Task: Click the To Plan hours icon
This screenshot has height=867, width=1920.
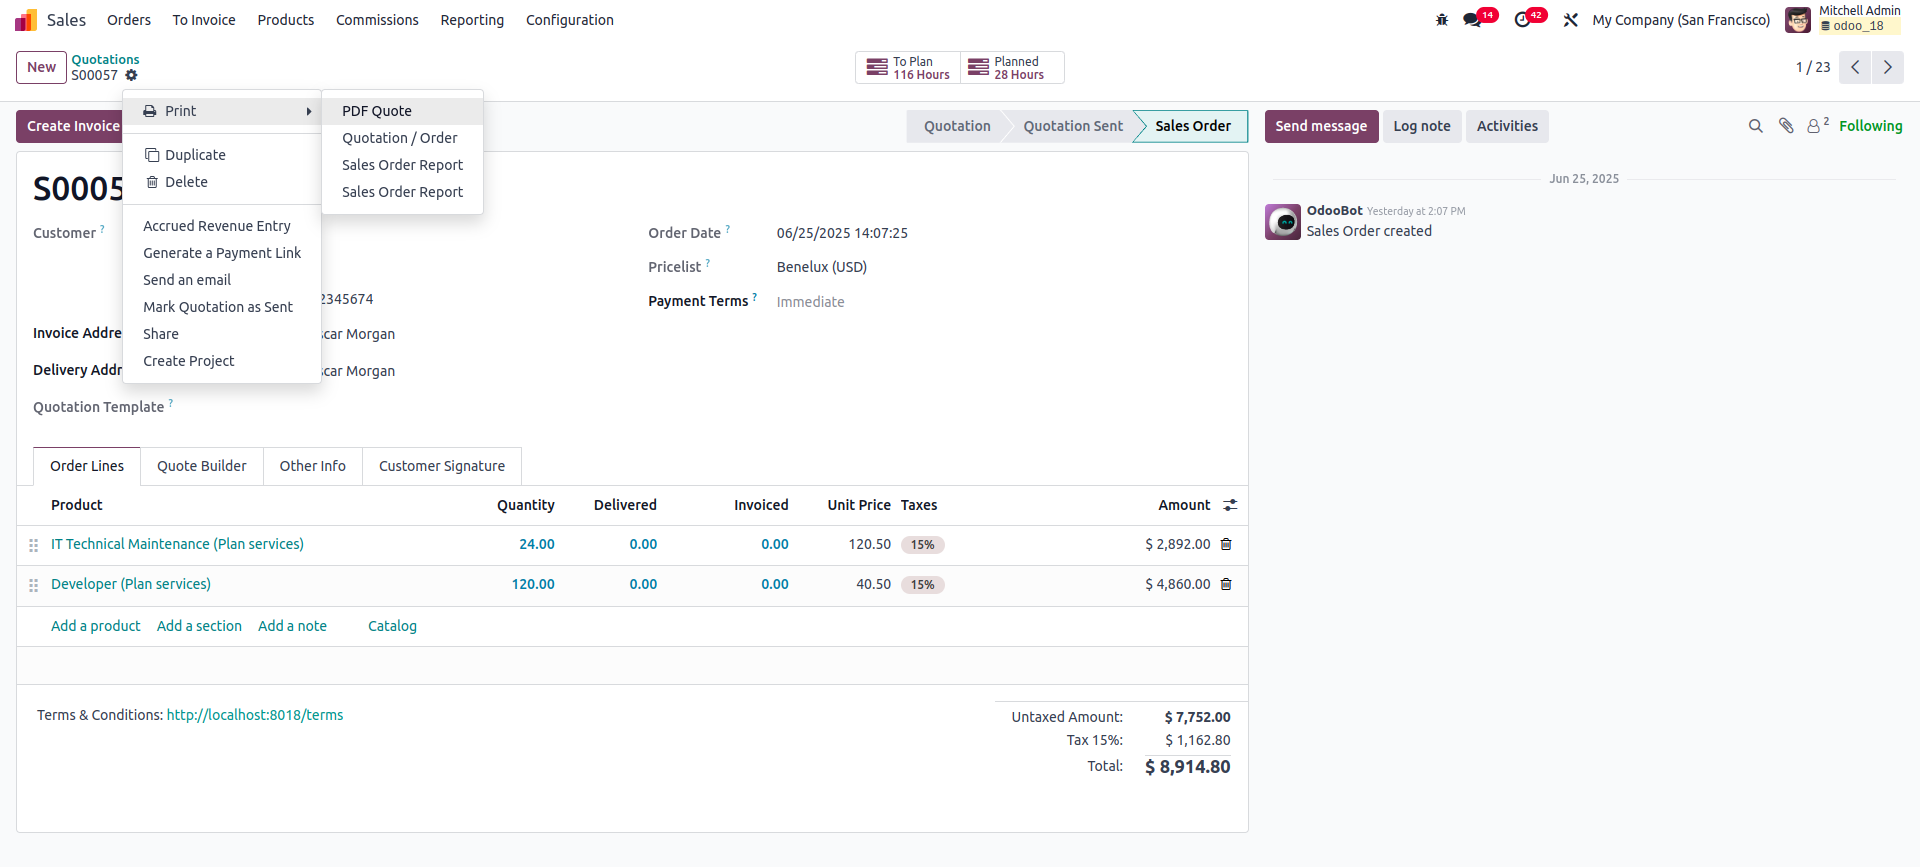Action: [877, 68]
